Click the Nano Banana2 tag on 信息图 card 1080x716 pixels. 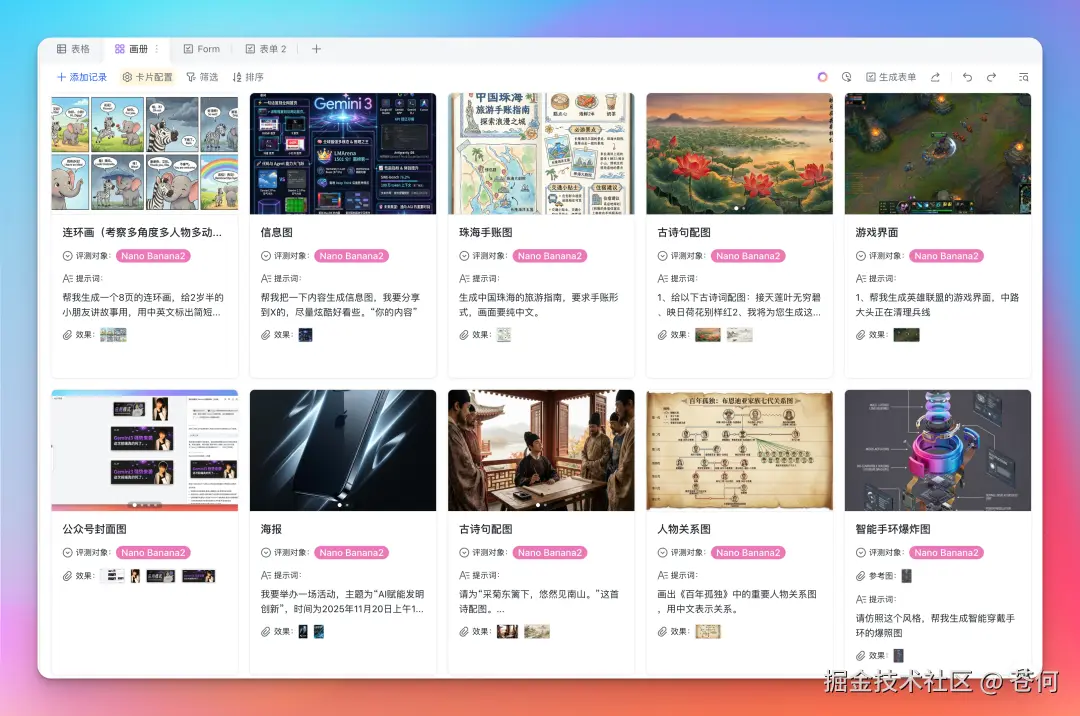(x=351, y=256)
